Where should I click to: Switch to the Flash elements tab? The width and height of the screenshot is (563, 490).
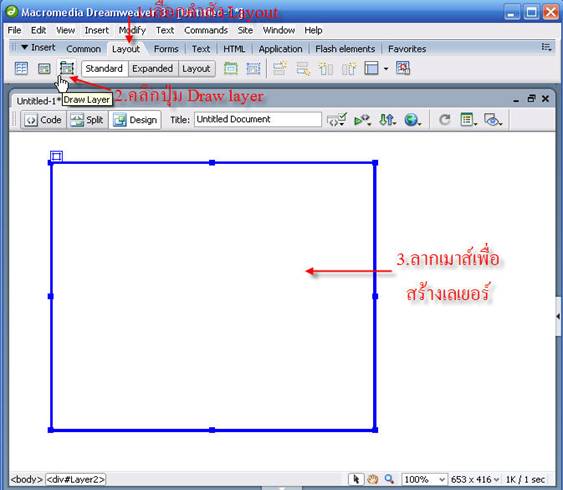tap(345, 49)
